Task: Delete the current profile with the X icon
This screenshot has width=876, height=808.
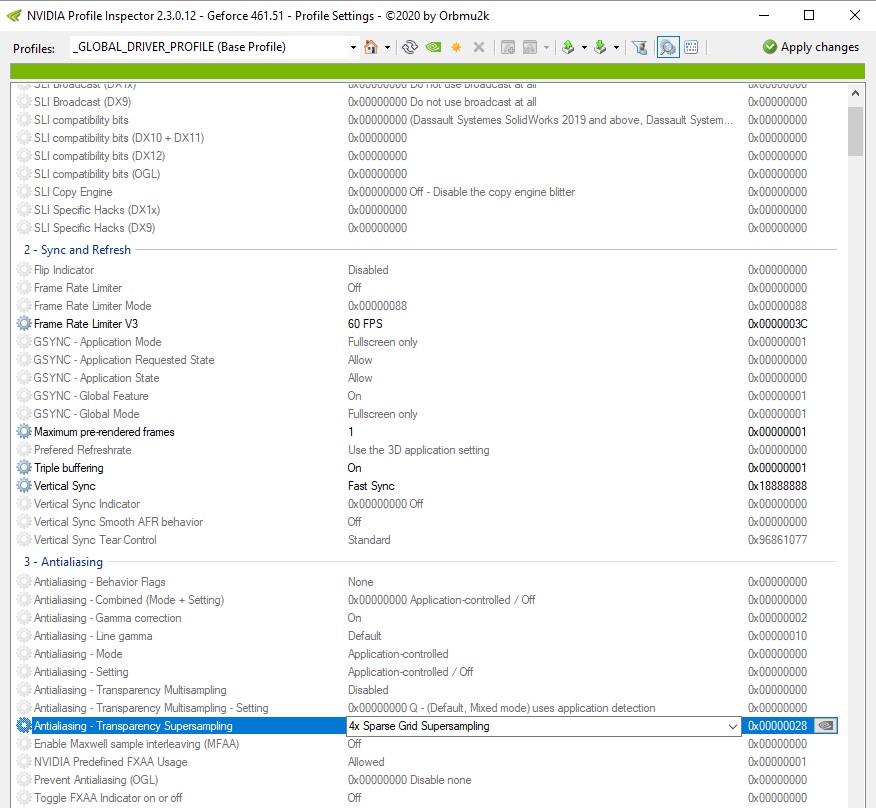Action: [479, 47]
